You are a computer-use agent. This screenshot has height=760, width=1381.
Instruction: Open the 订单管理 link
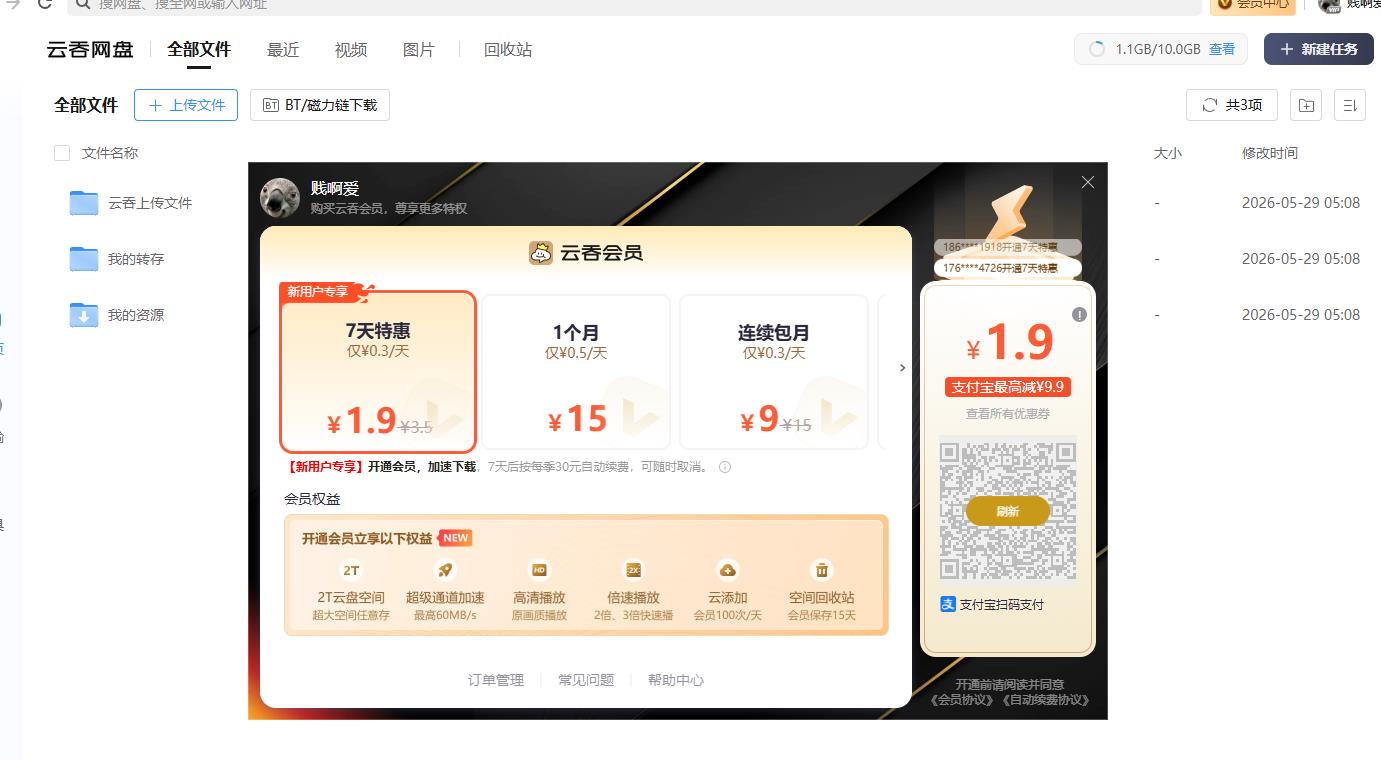tap(496, 680)
